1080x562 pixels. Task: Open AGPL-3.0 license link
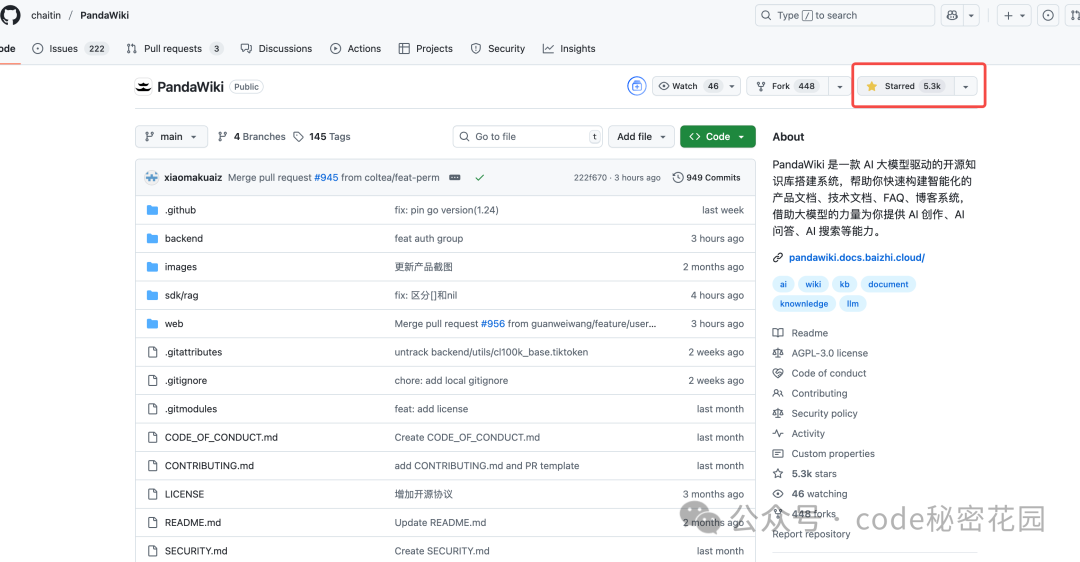[829, 353]
